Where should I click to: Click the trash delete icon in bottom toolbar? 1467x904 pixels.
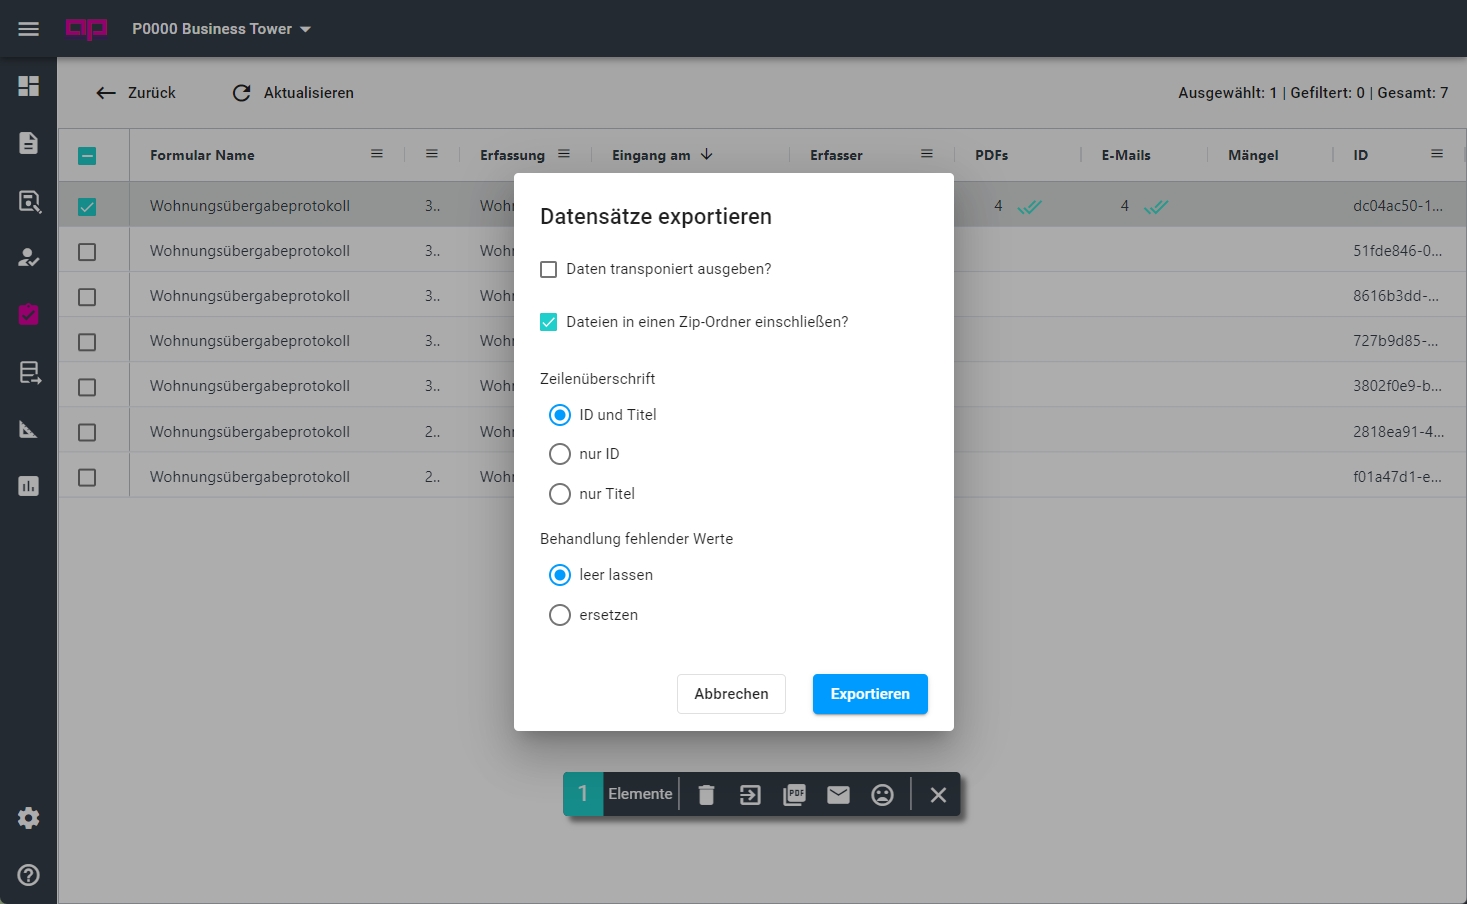(x=706, y=795)
